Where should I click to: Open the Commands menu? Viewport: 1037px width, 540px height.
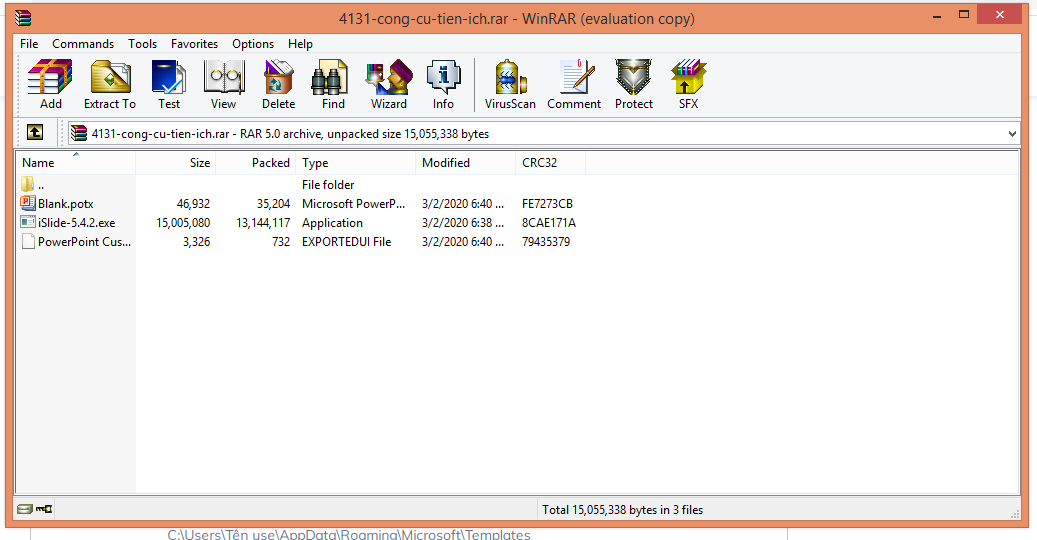tap(83, 44)
